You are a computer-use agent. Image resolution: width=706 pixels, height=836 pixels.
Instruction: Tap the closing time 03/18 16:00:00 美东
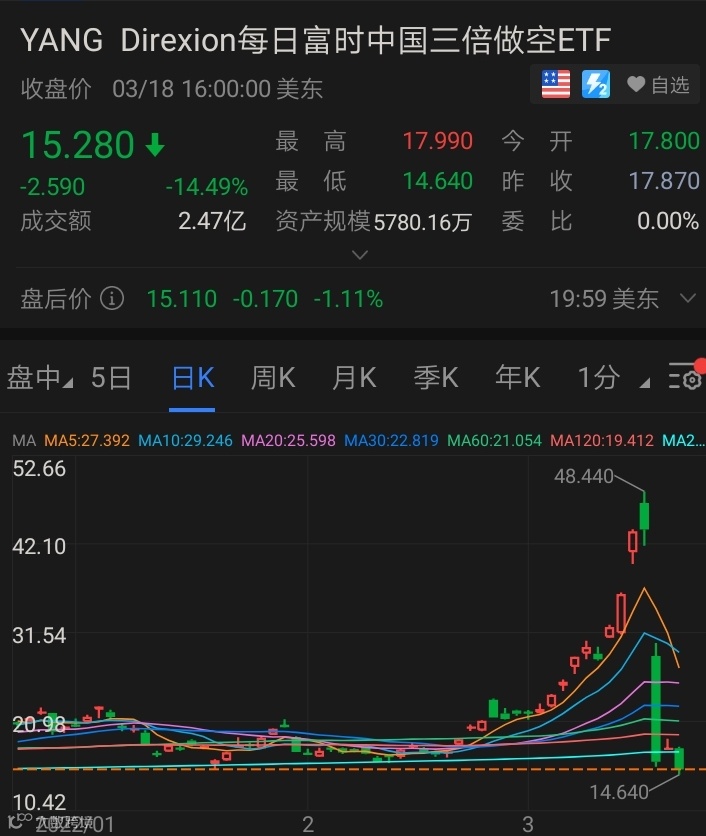218,89
